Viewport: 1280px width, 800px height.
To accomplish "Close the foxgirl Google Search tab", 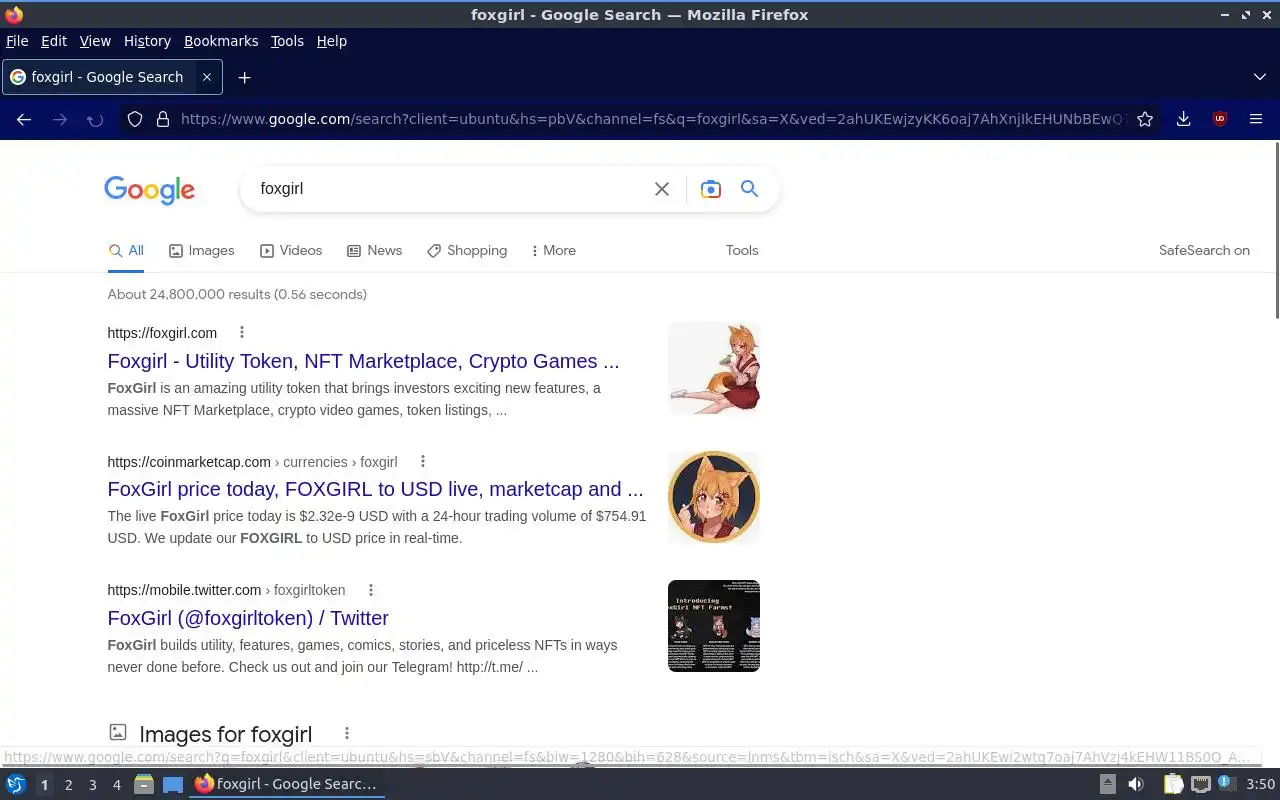I will 207,77.
